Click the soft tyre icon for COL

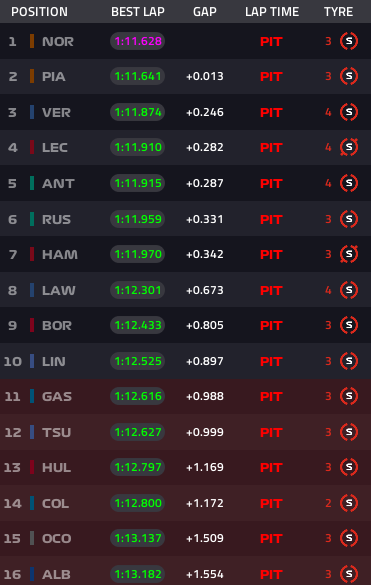click(x=349, y=503)
